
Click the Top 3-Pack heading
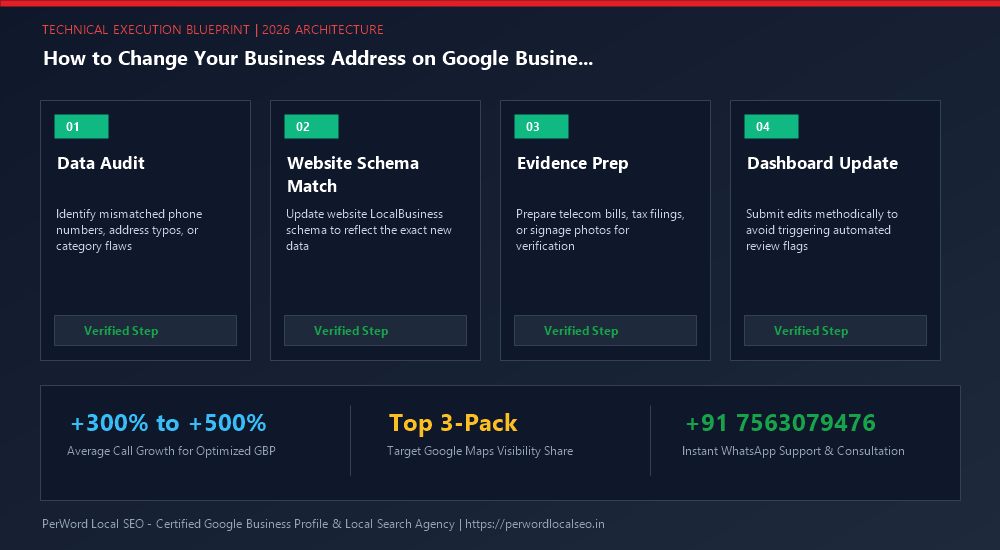coord(453,422)
